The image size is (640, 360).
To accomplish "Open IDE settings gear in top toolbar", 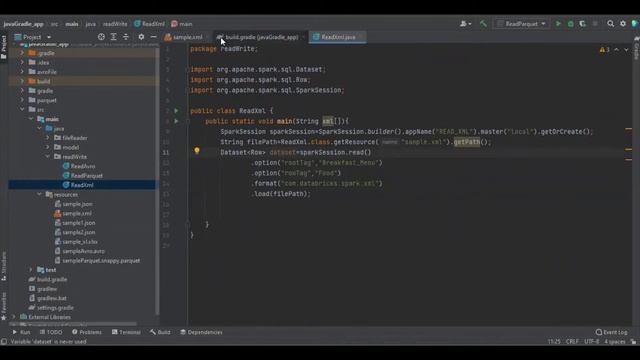I will 623,24.
